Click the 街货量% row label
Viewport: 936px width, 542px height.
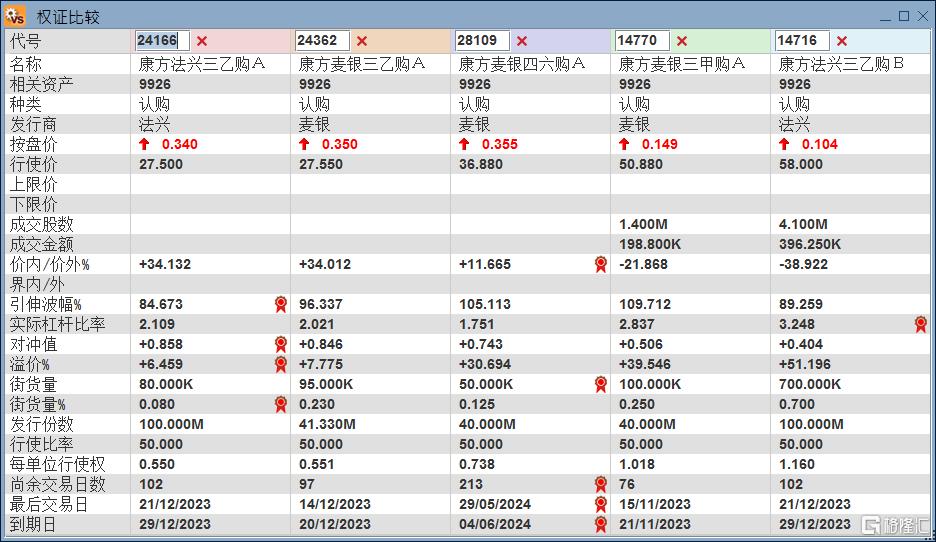(x=38, y=404)
